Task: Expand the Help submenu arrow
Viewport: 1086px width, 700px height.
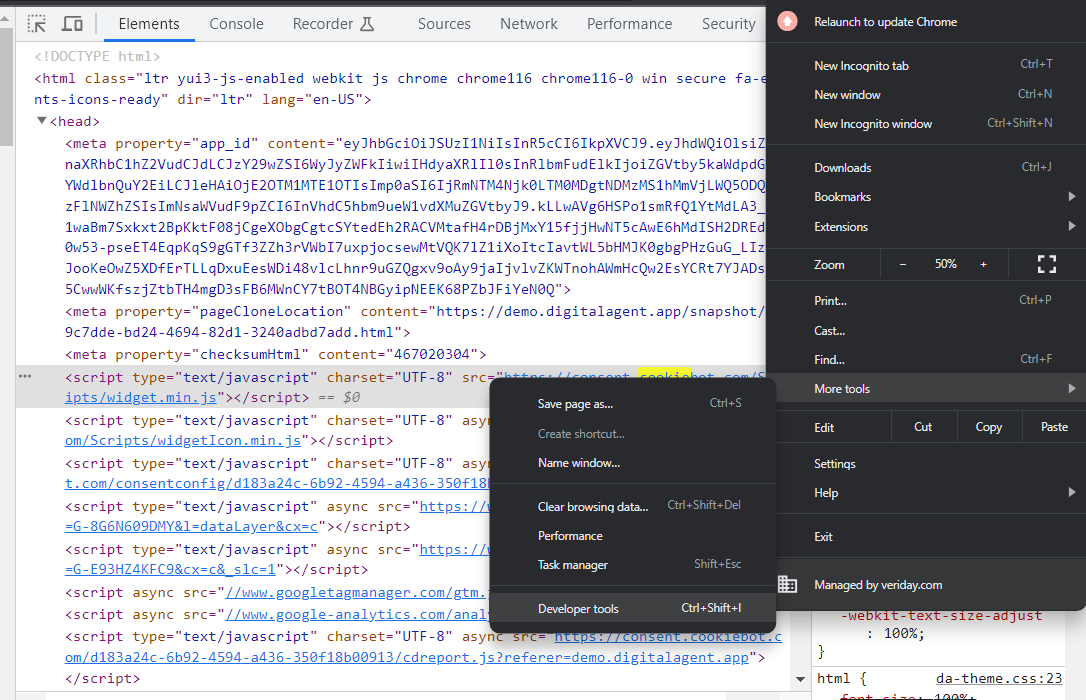Action: [x=1071, y=492]
